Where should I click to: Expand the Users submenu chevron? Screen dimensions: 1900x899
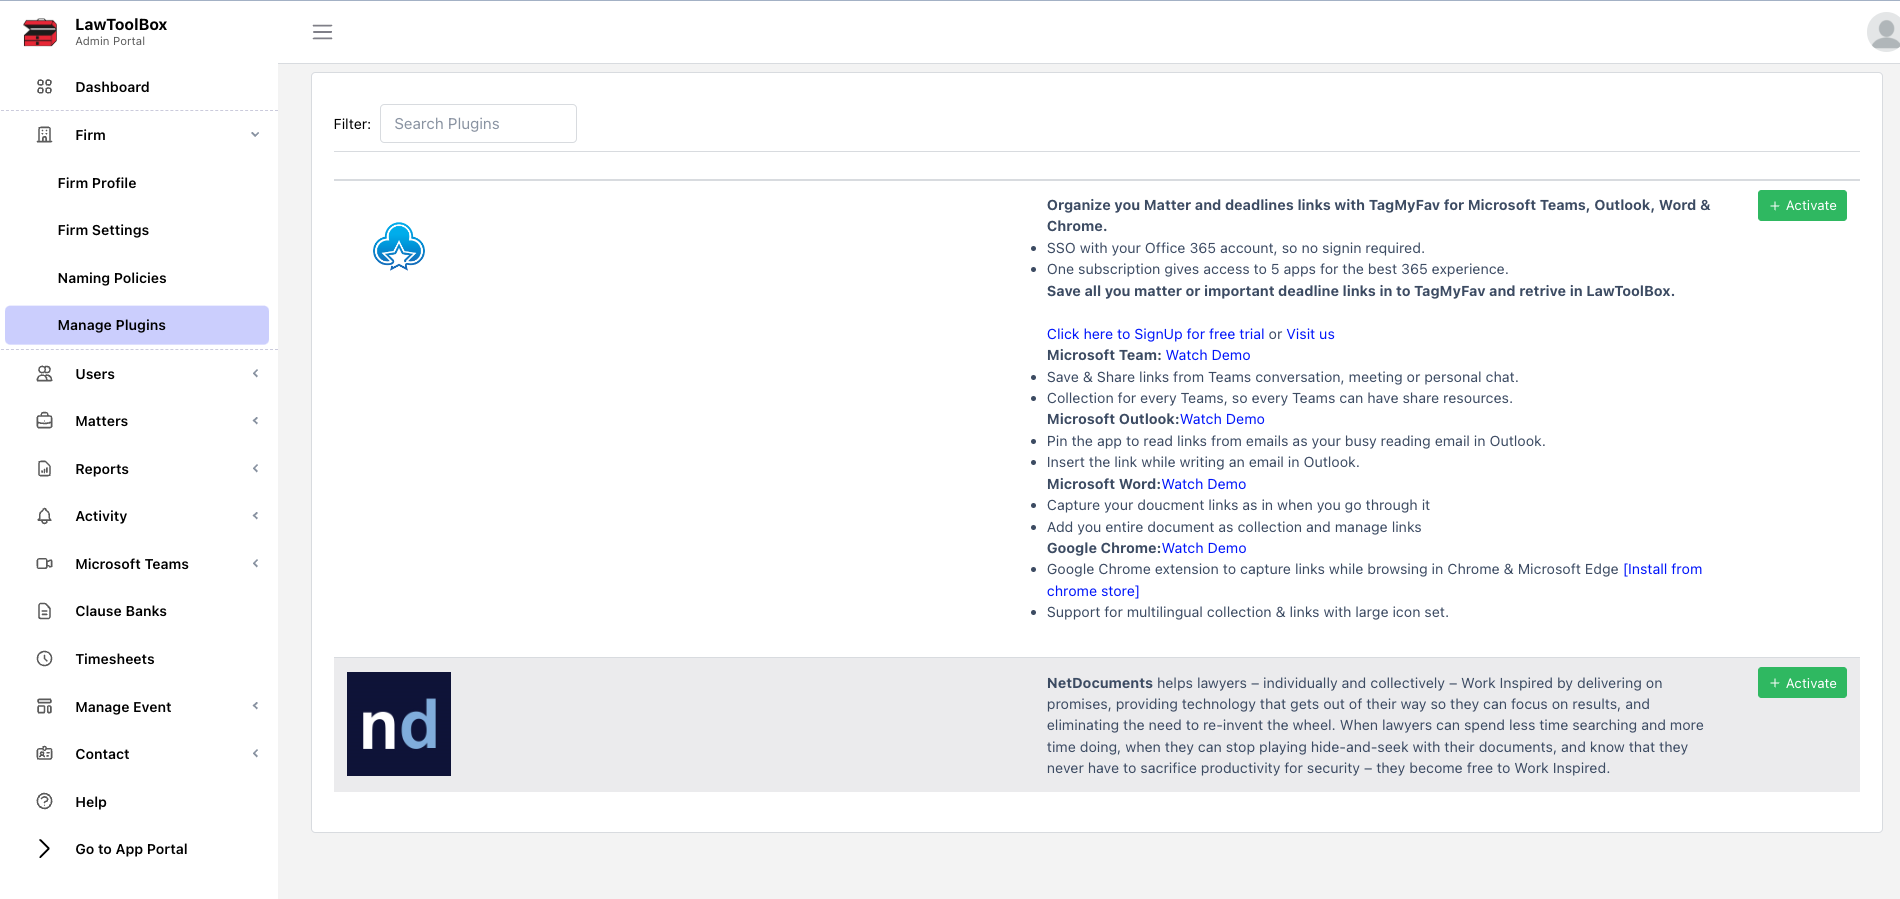pyautogui.click(x=255, y=374)
